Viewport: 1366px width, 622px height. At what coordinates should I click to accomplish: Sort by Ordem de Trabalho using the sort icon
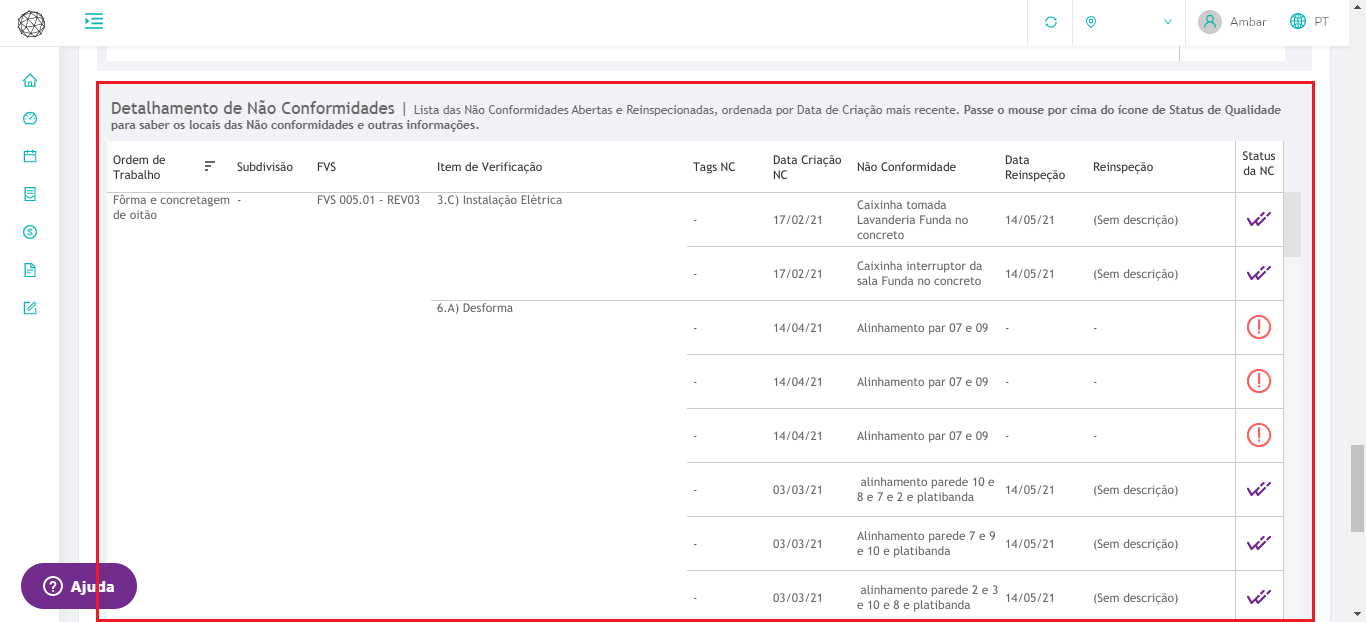209,166
